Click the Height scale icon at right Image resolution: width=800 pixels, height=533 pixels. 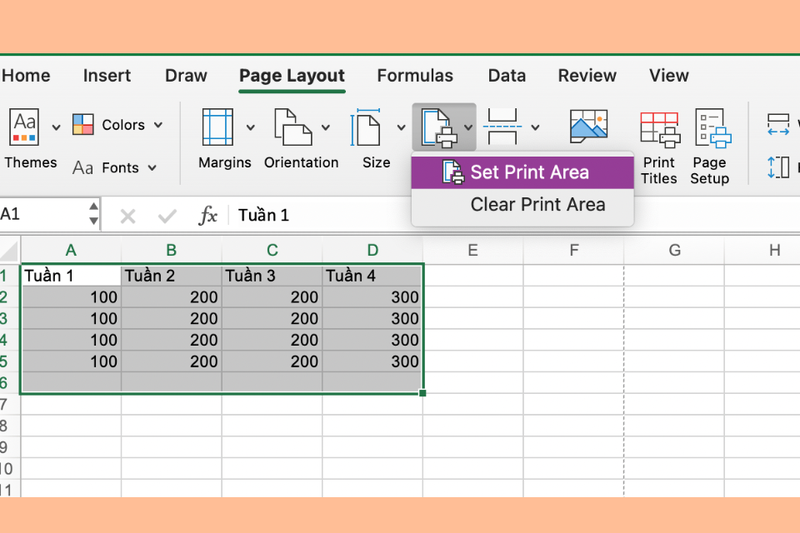click(x=779, y=168)
